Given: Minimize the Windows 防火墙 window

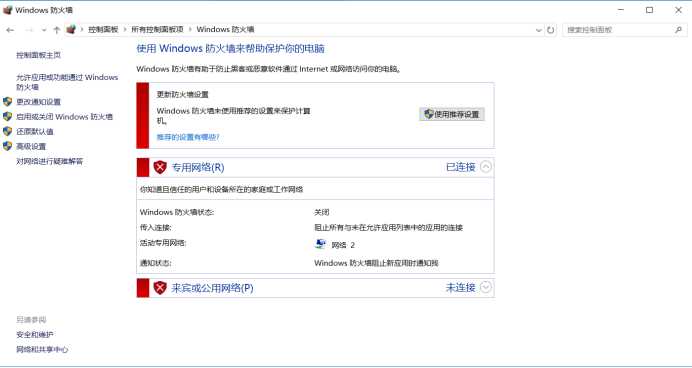Looking at the screenshot, I should [621, 10].
